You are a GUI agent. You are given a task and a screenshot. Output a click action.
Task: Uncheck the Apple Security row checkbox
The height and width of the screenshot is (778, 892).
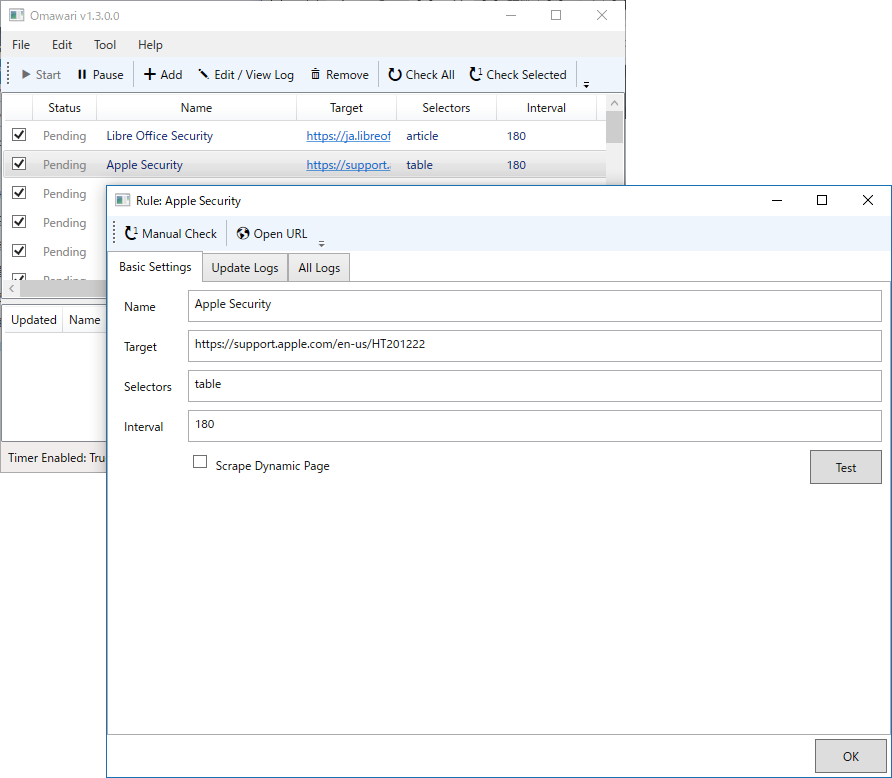(19, 163)
